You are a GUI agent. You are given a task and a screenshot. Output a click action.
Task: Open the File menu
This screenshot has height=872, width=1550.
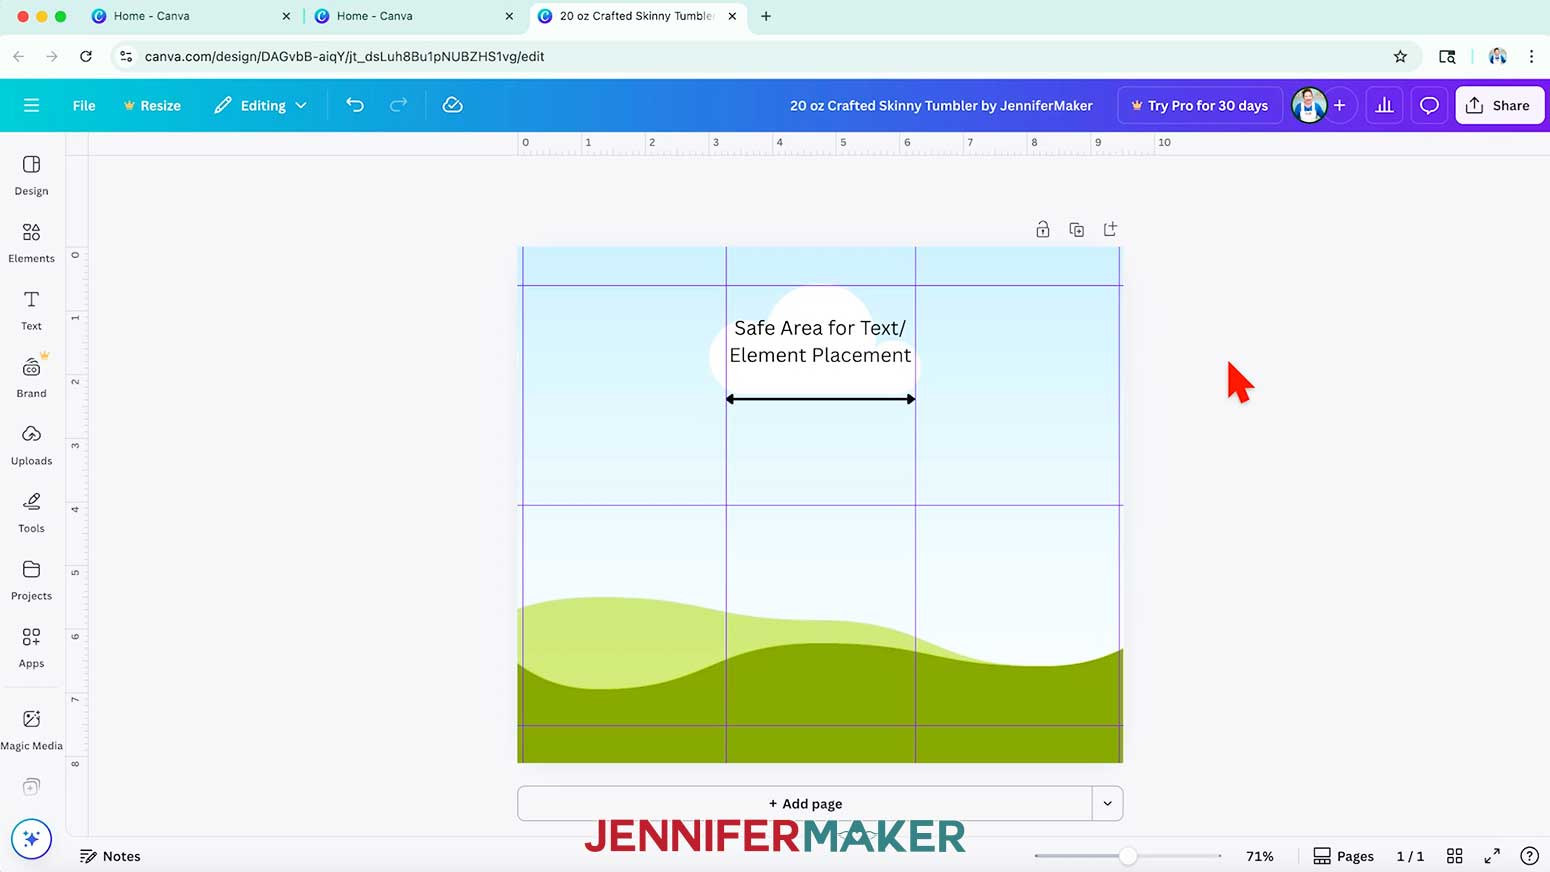tap(84, 105)
